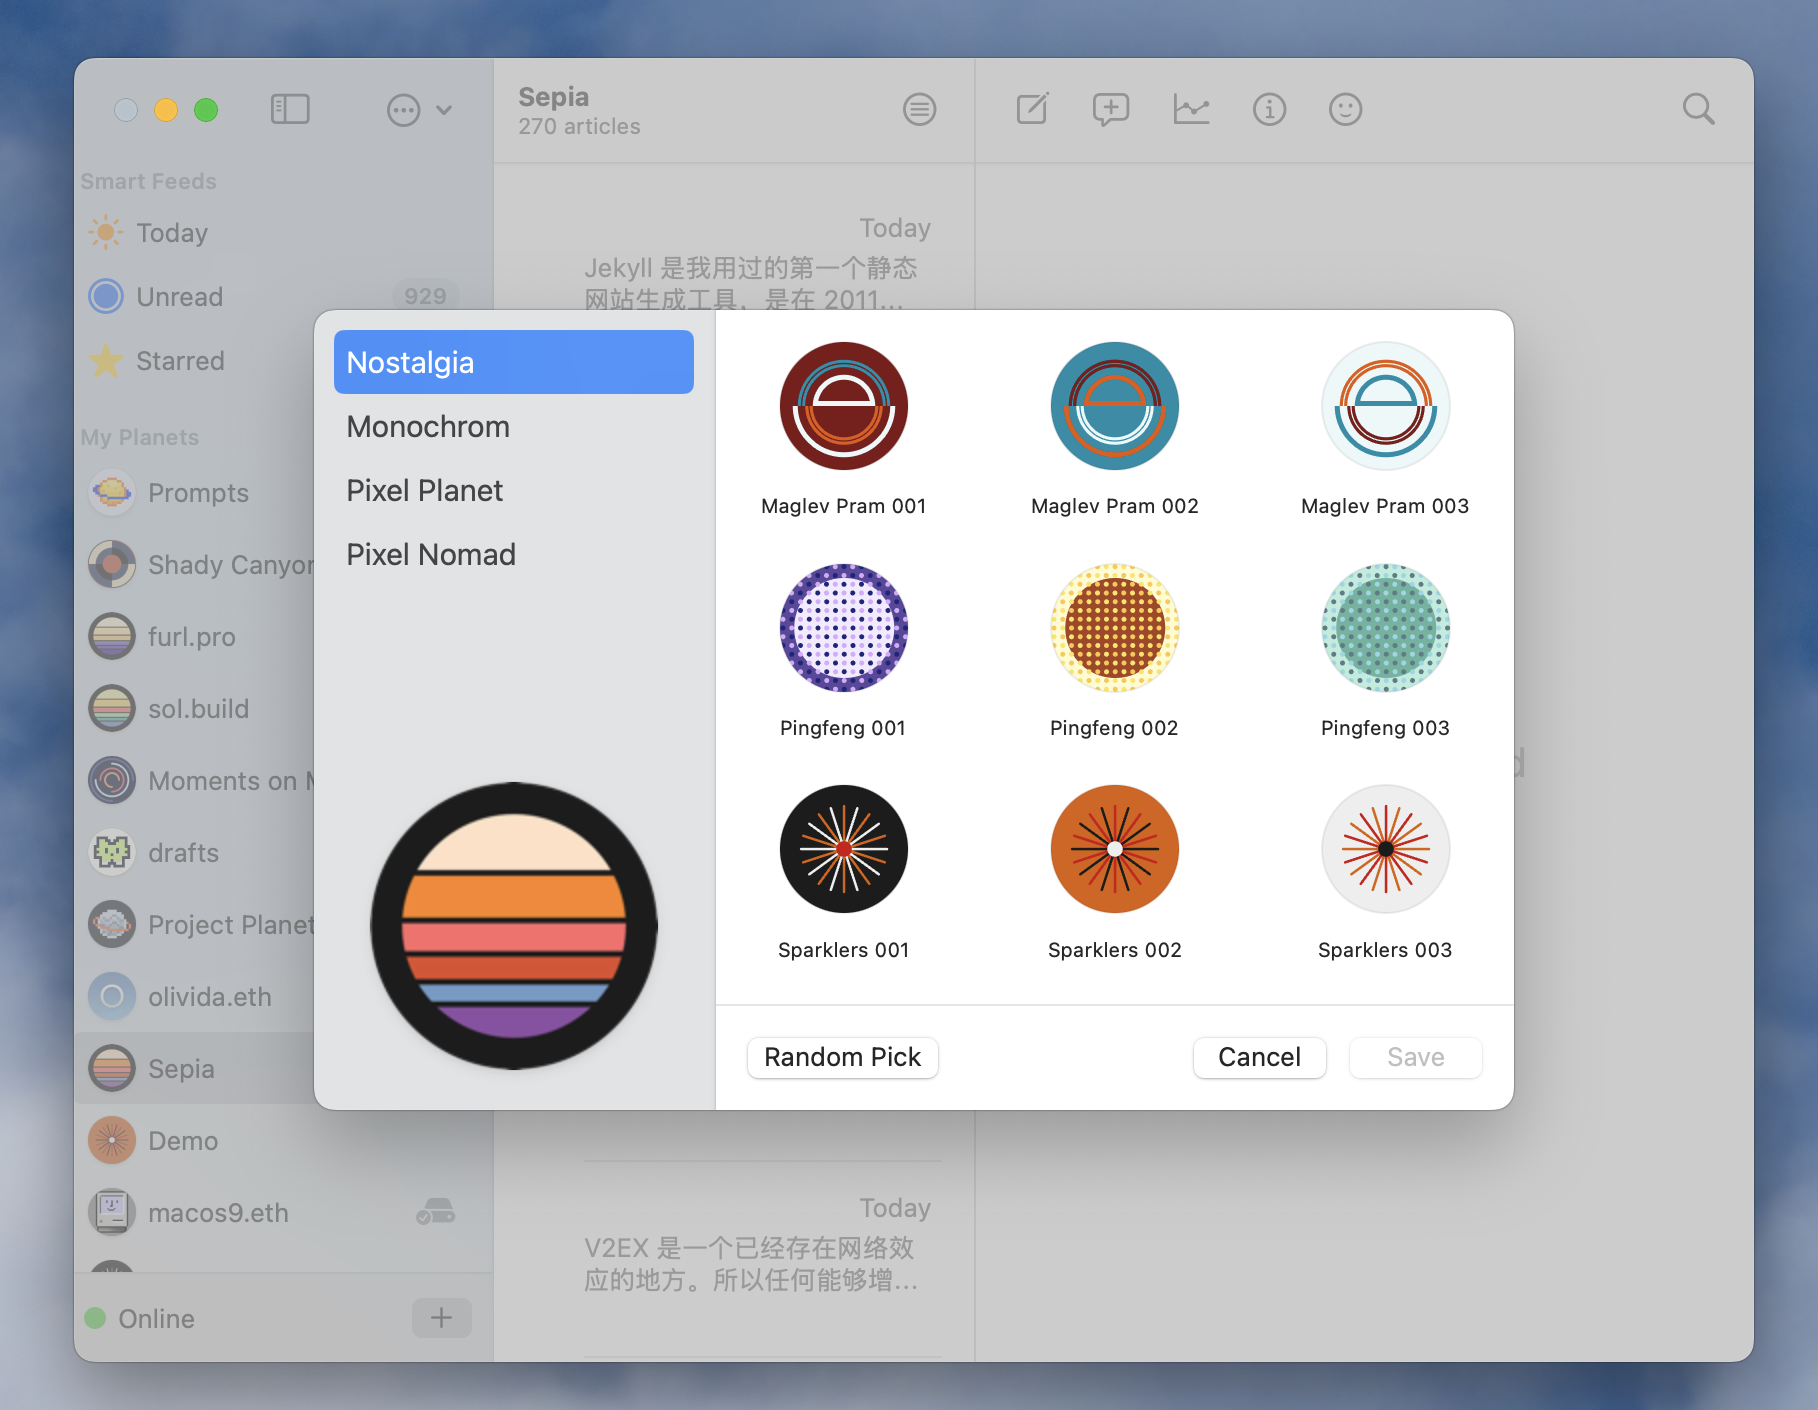Show planet info via info icon
Image resolution: width=1818 pixels, height=1410 pixels.
click(1269, 109)
